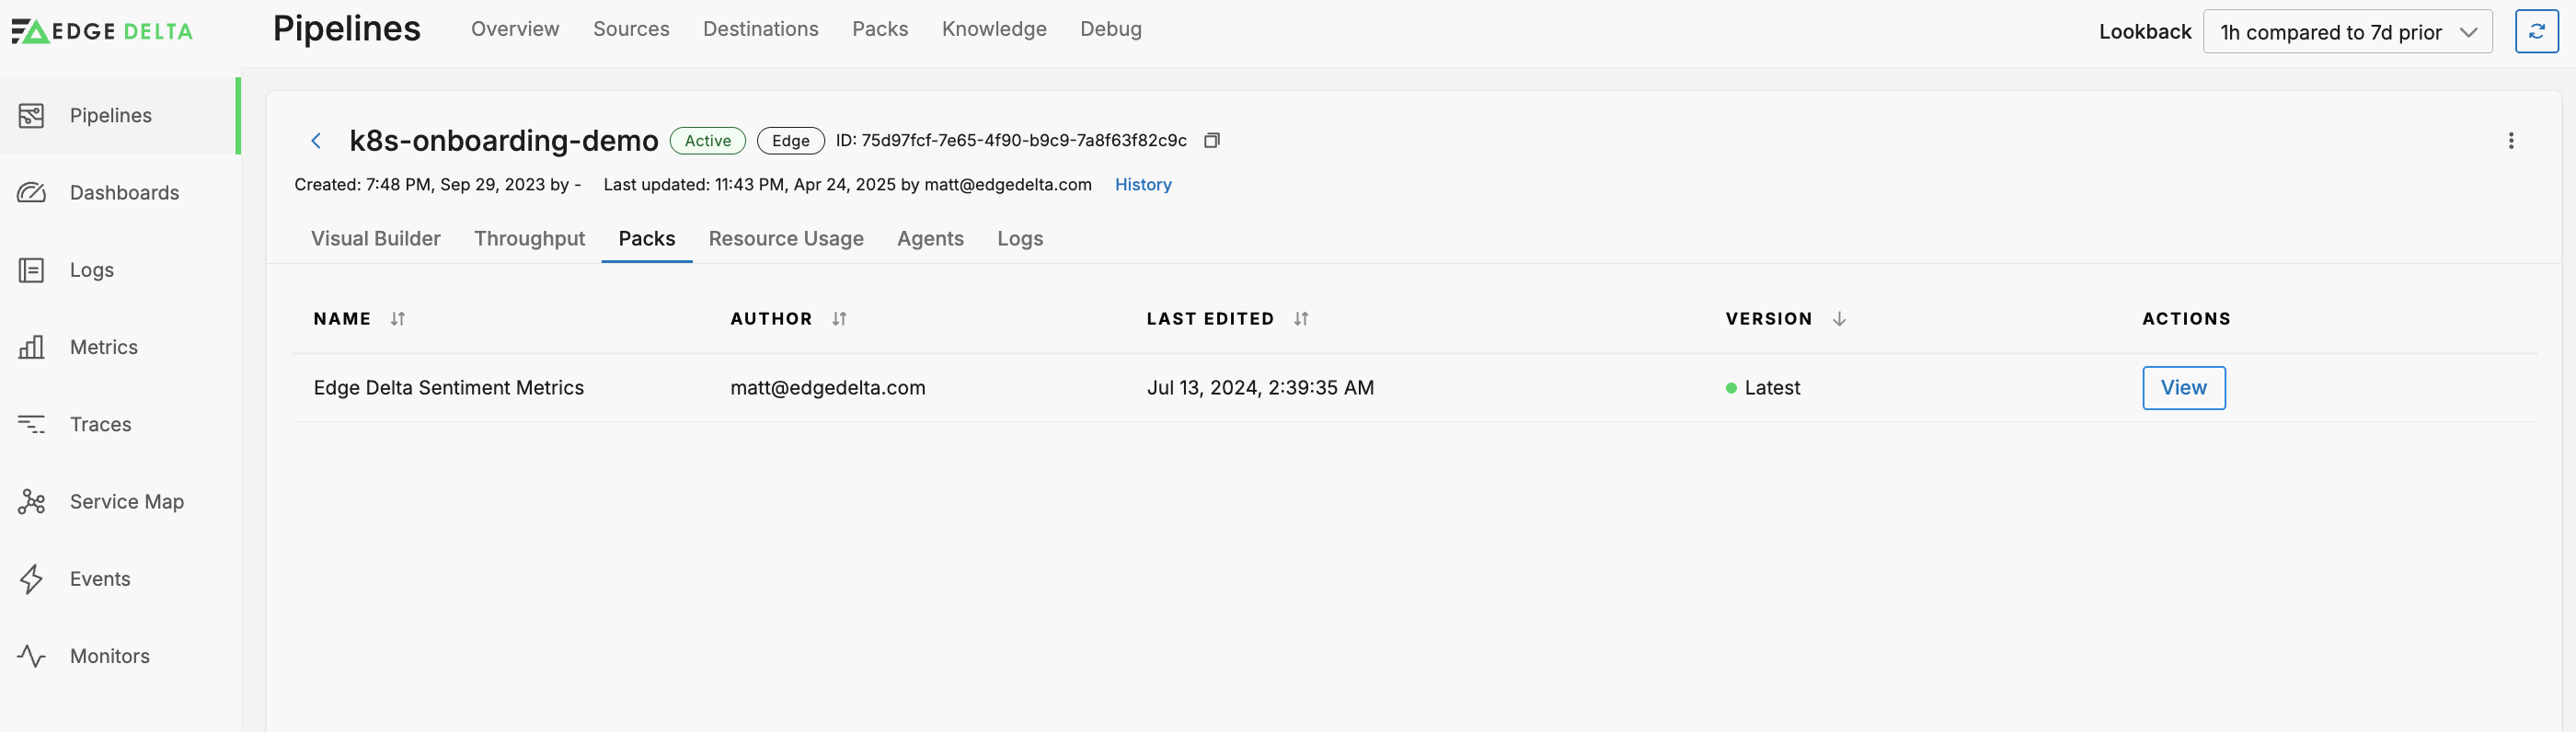Click the Edge Delta Sentiment Metrics name
The width and height of the screenshot is (2576, 732).
coord(449,388)
